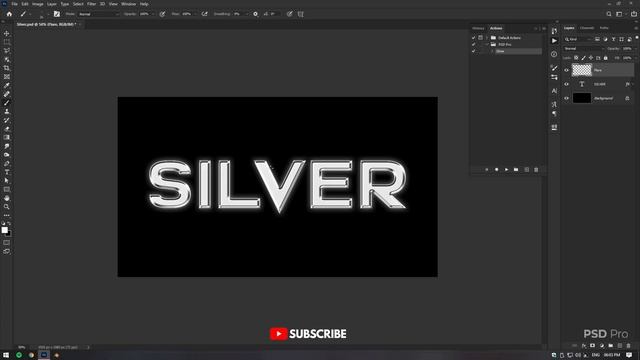This screenshot has width=640, height=360.
Task: Toggle Quick Mask mode icon
Action: pos(7,243)
